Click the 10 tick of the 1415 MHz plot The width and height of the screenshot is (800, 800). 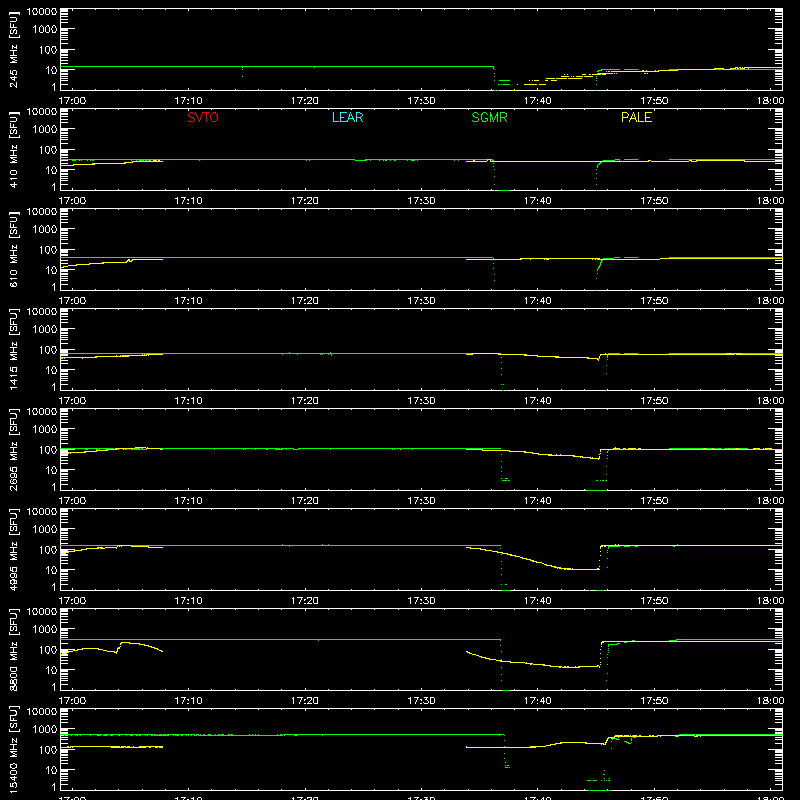(x=51, y=370)
